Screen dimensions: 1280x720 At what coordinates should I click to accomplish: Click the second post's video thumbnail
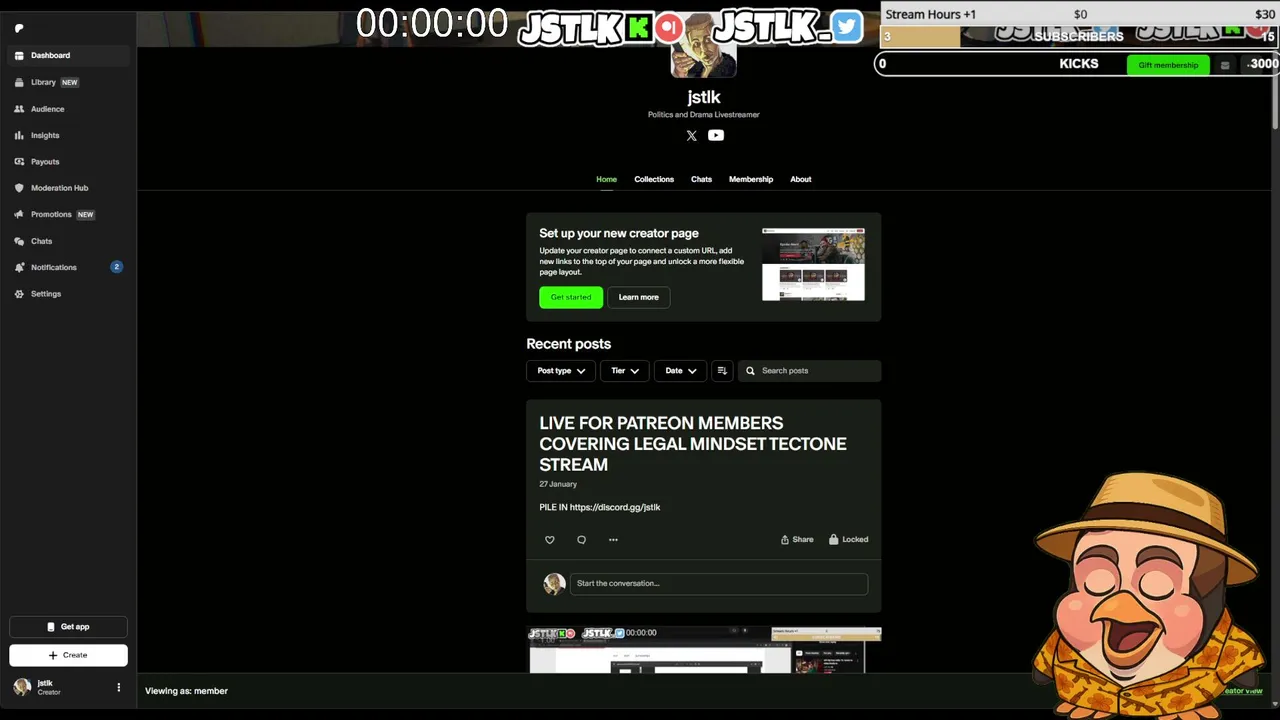[x=705, y=650]
